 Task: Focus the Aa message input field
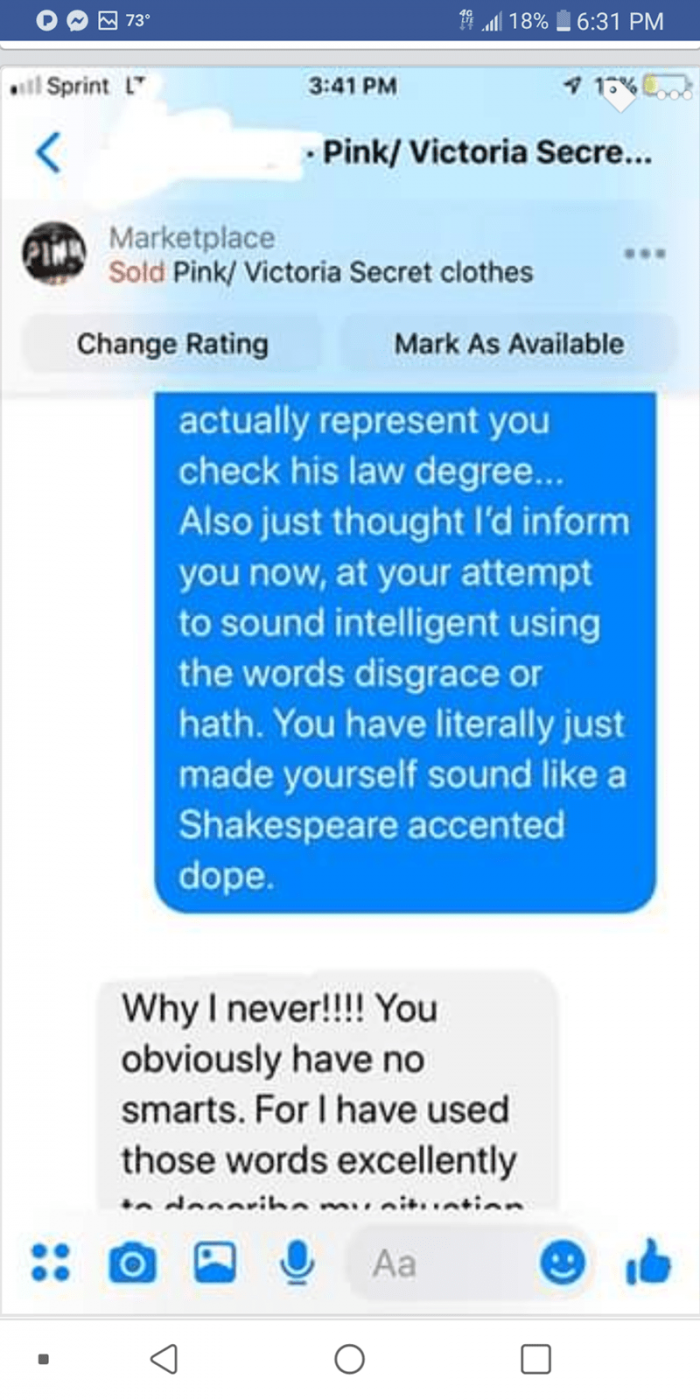click(440, 1263)
